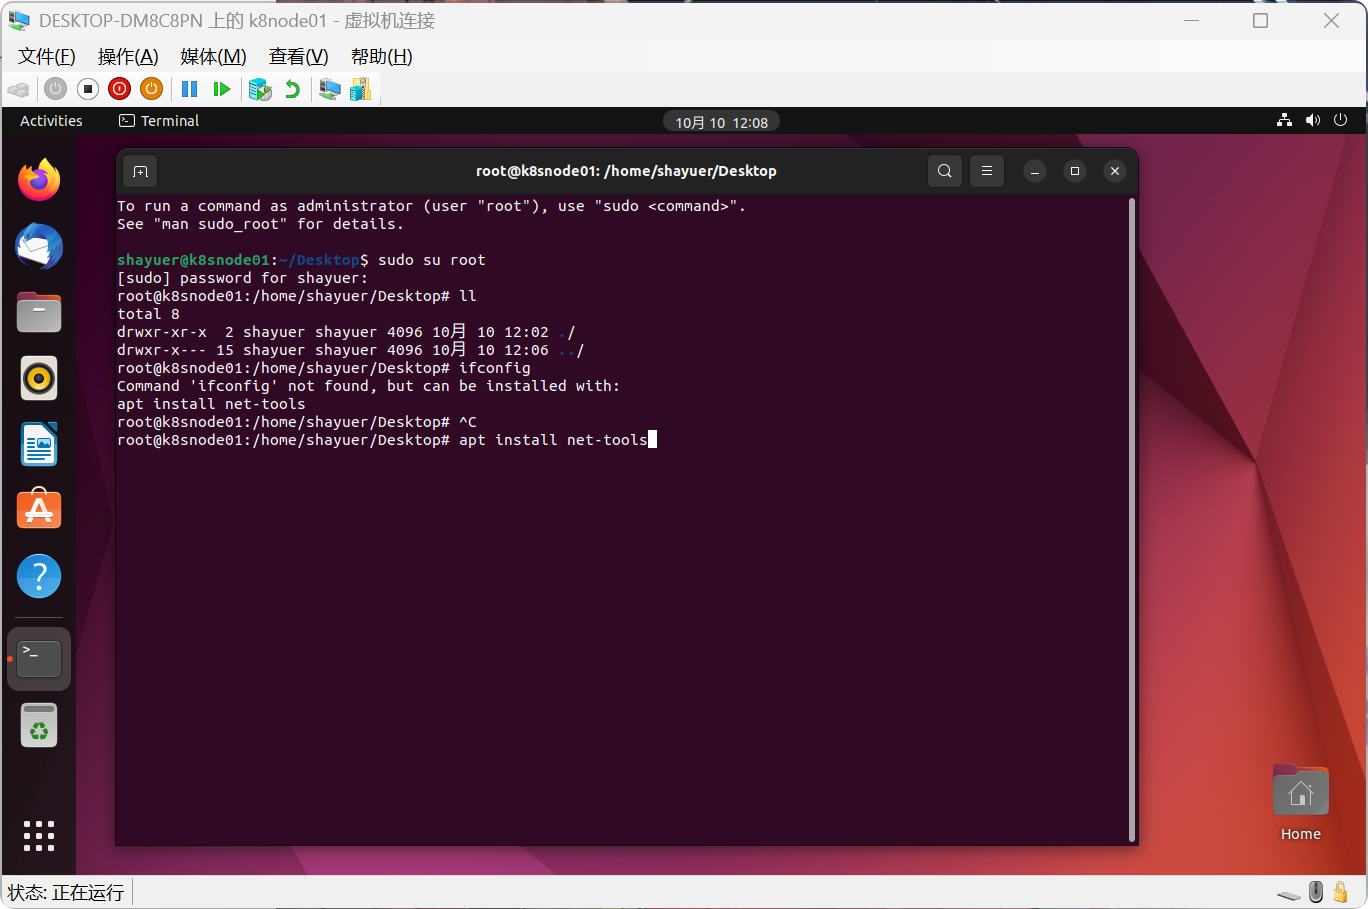Open the 操作(A) menu
The image size is (1368, 909).
pyautogui.click(x=128, y=57)
